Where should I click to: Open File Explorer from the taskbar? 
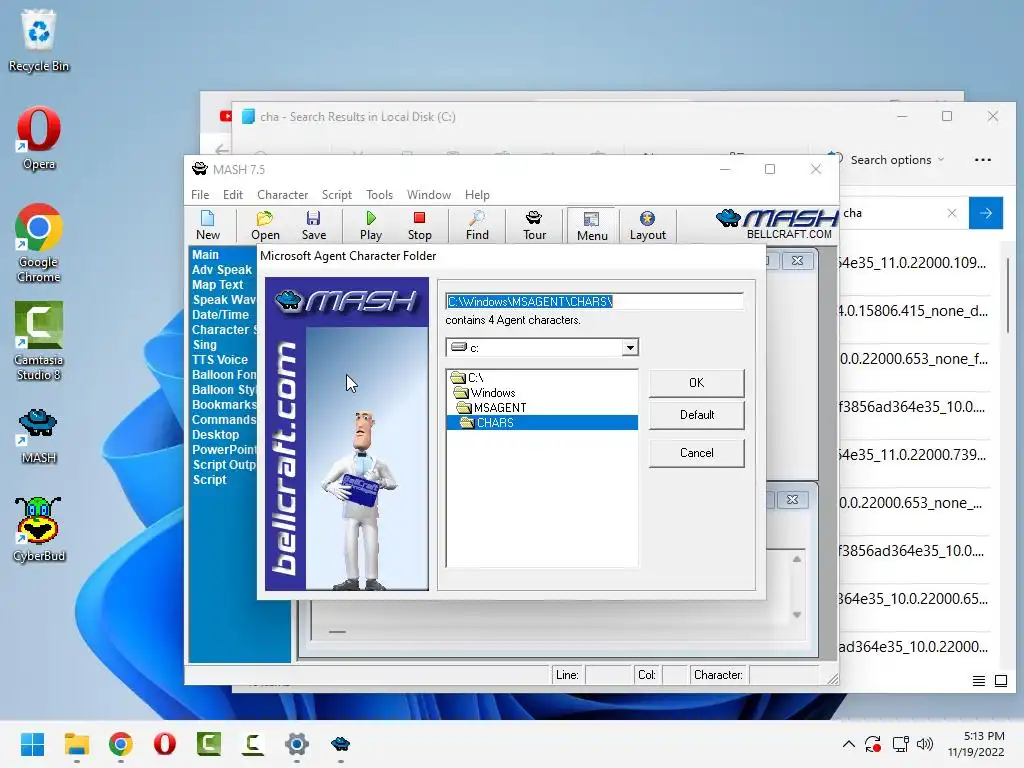[x=76, y=744]
